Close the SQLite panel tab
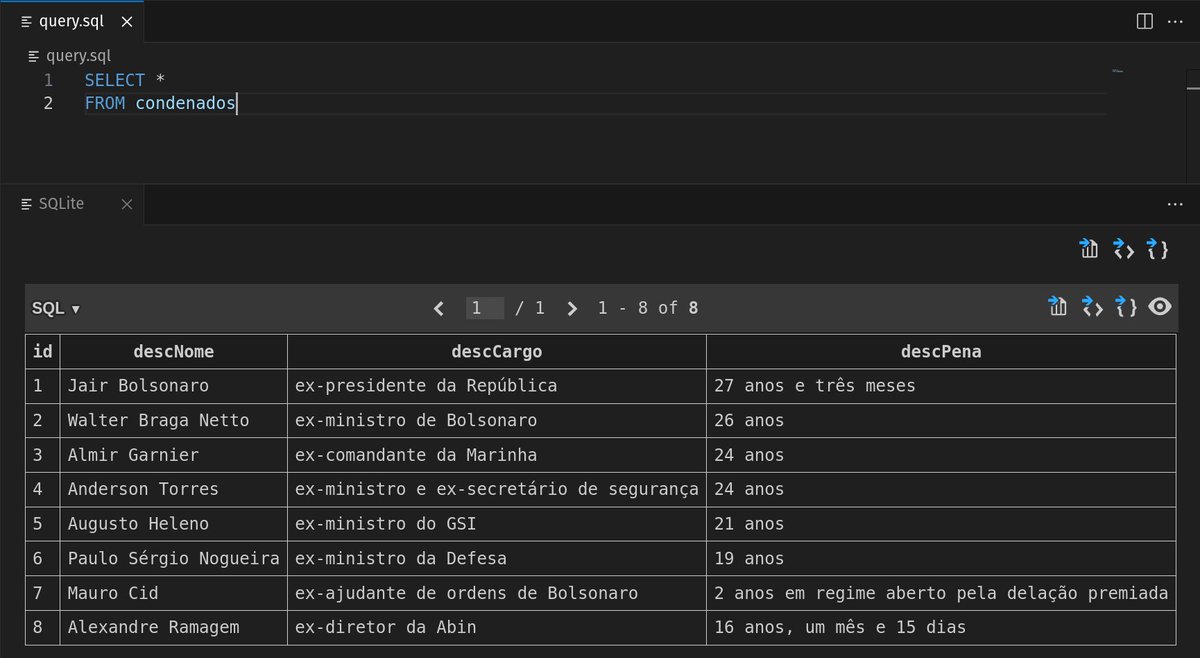Viewport: 1200px width, 658px height. 127,203
